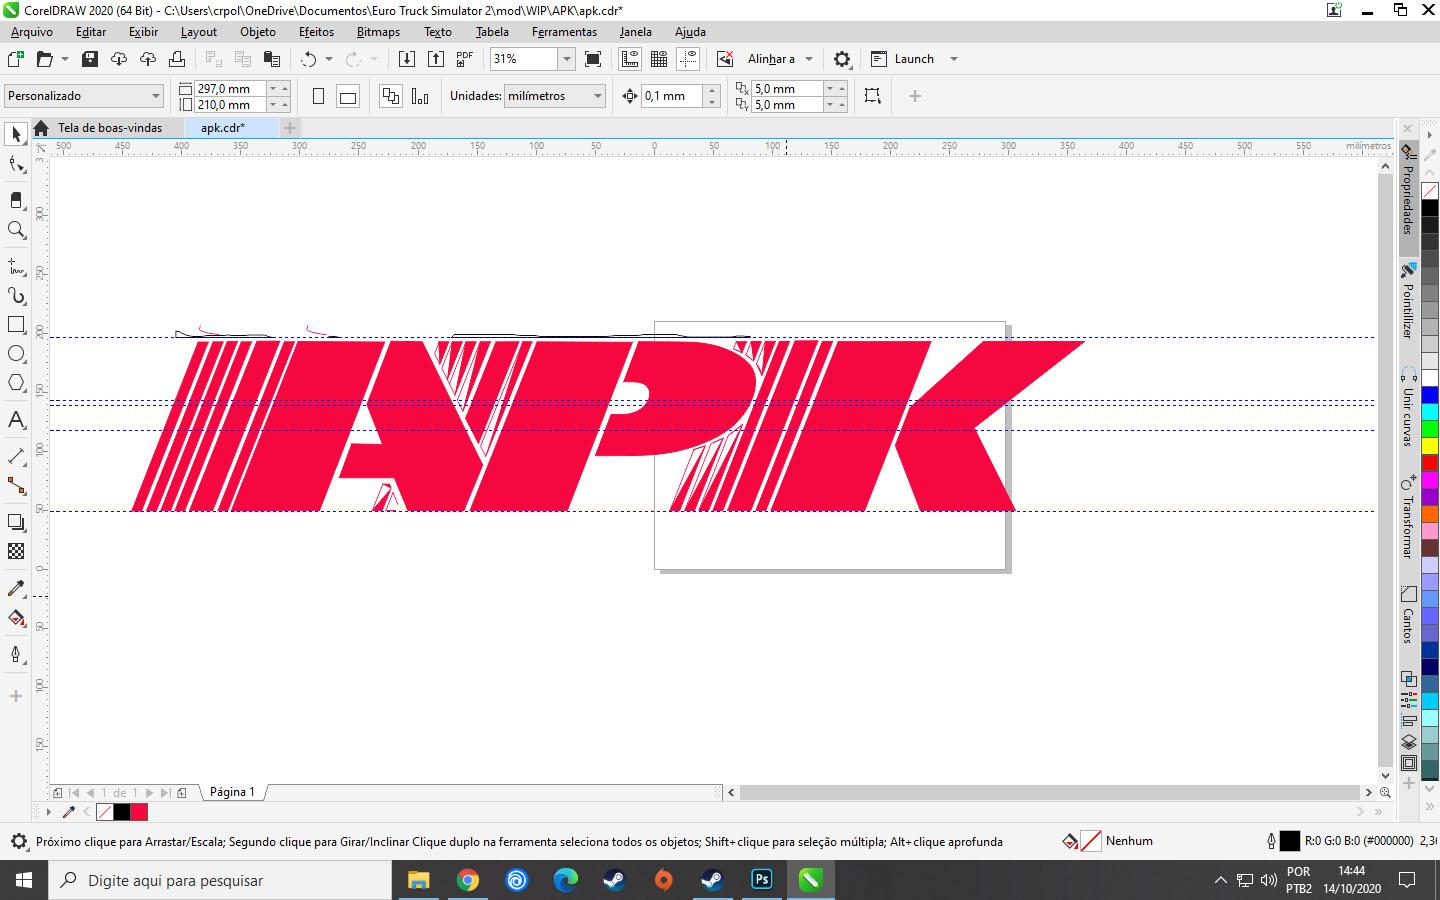The width and height of the screenshot is (1440, 900).
Task: Click the Launch button
Action: coord(913,59)
